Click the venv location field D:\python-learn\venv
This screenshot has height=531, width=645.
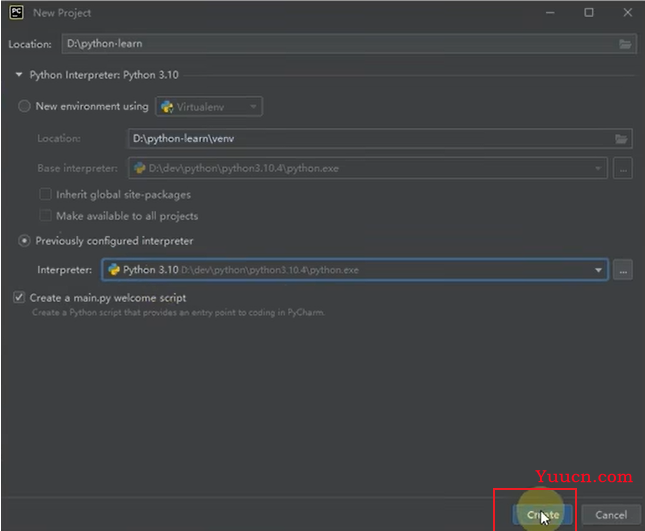[380, 139]
